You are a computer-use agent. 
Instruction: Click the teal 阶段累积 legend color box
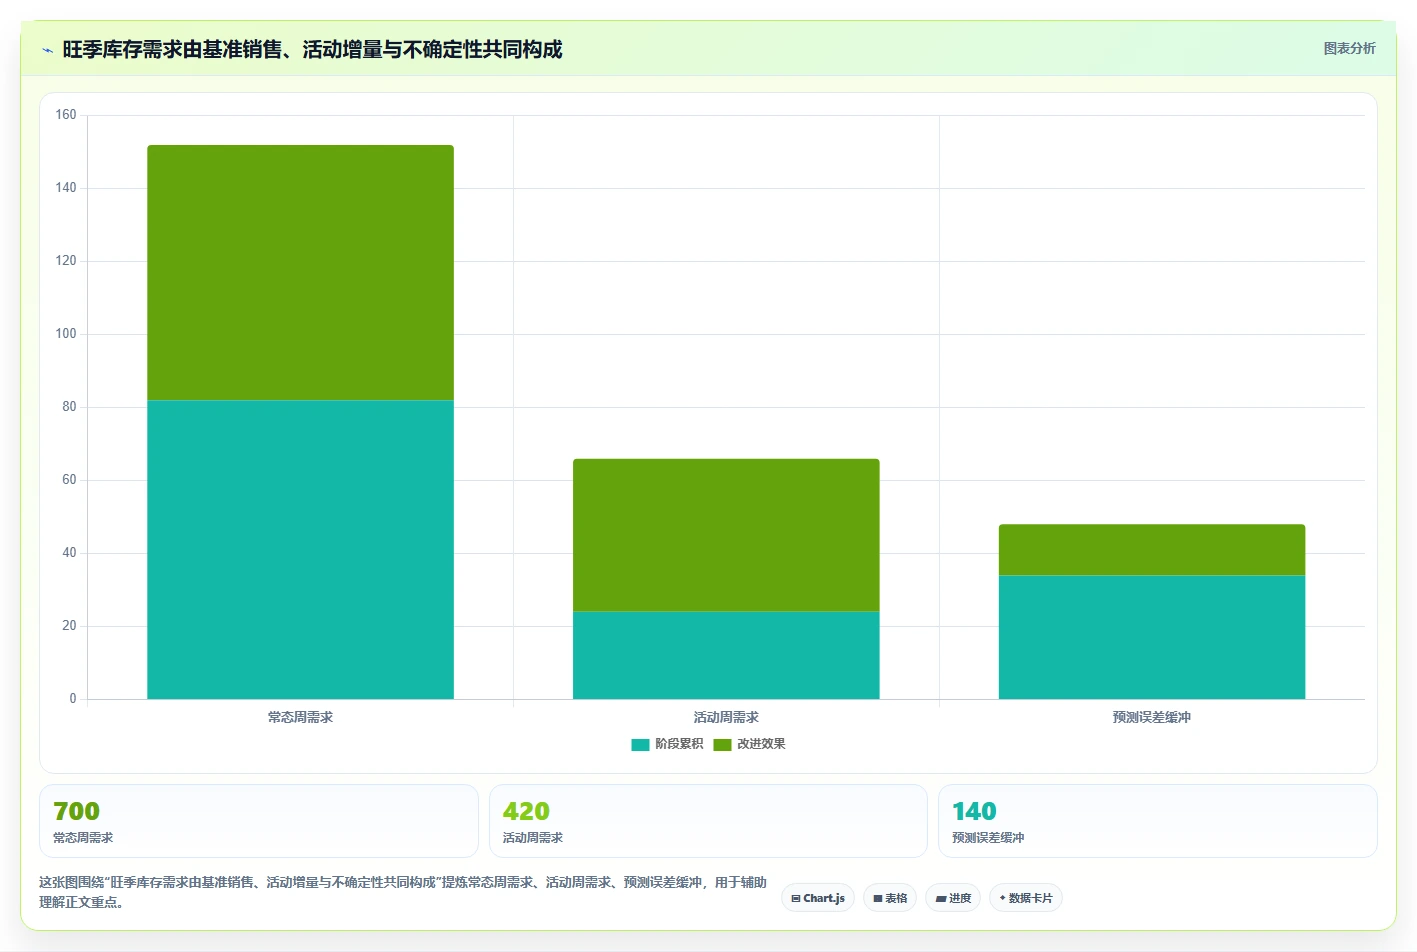[640, 745]
